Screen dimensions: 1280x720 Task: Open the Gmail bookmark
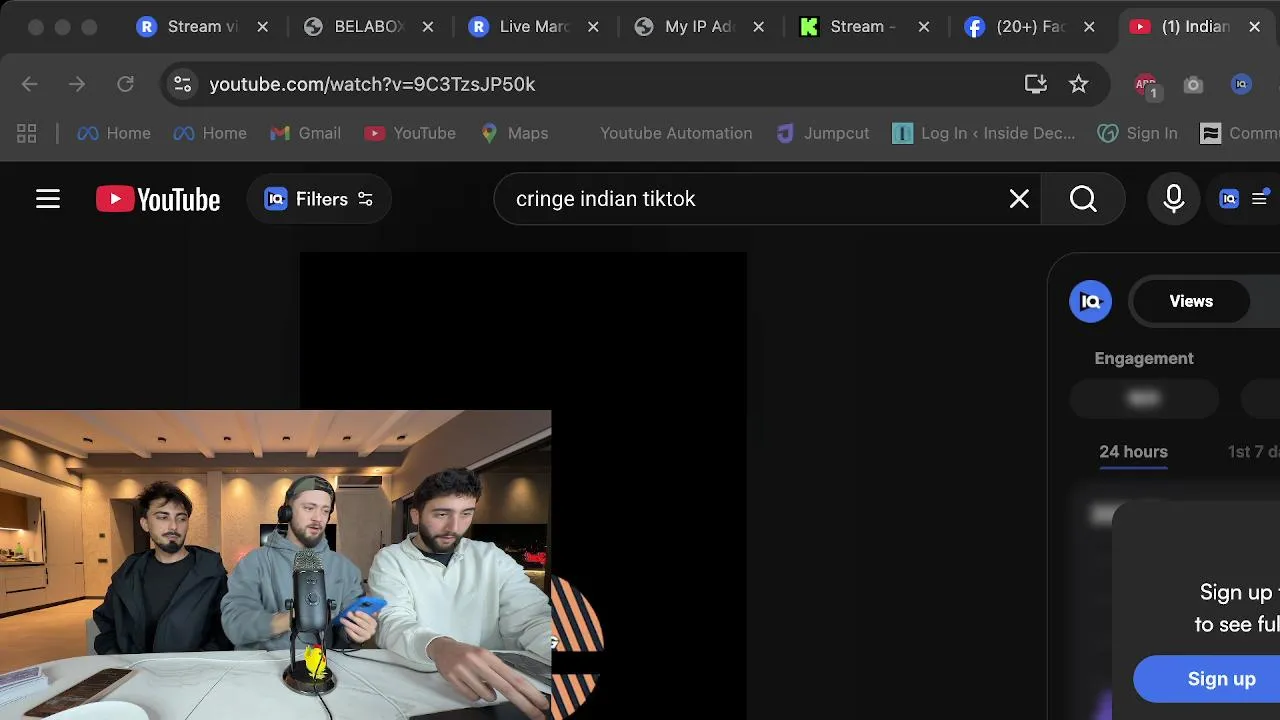[306, 133]
